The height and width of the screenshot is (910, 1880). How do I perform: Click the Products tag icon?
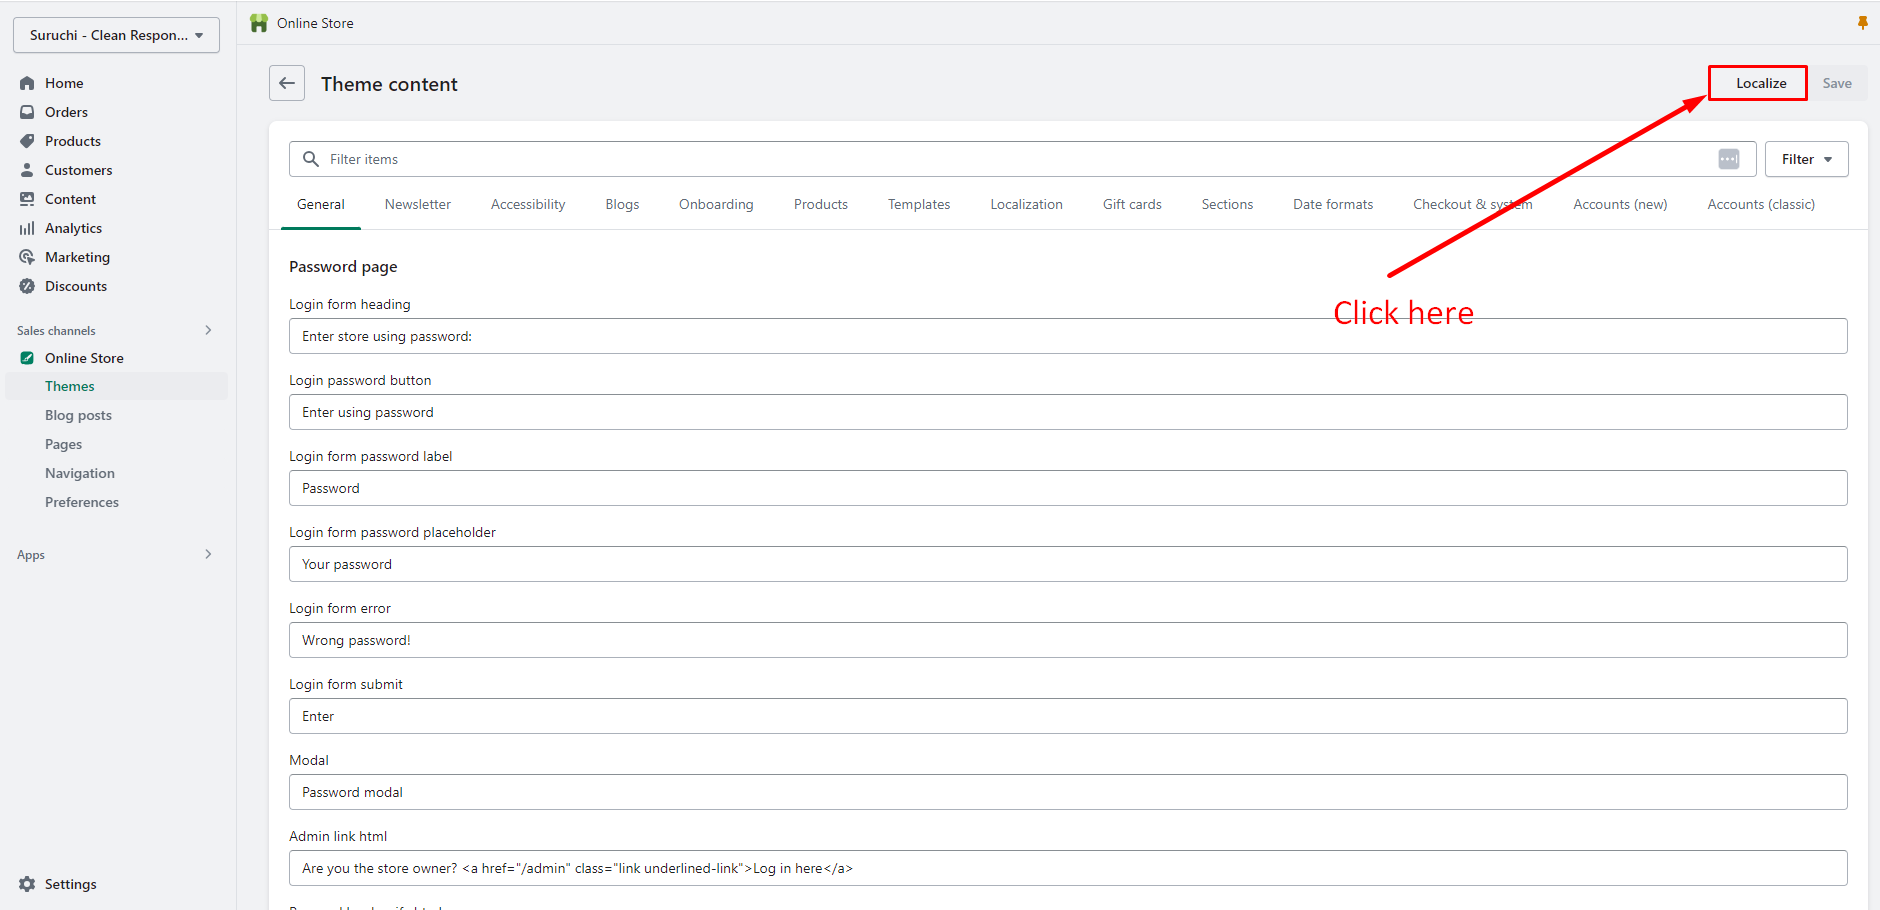[27, 141]
